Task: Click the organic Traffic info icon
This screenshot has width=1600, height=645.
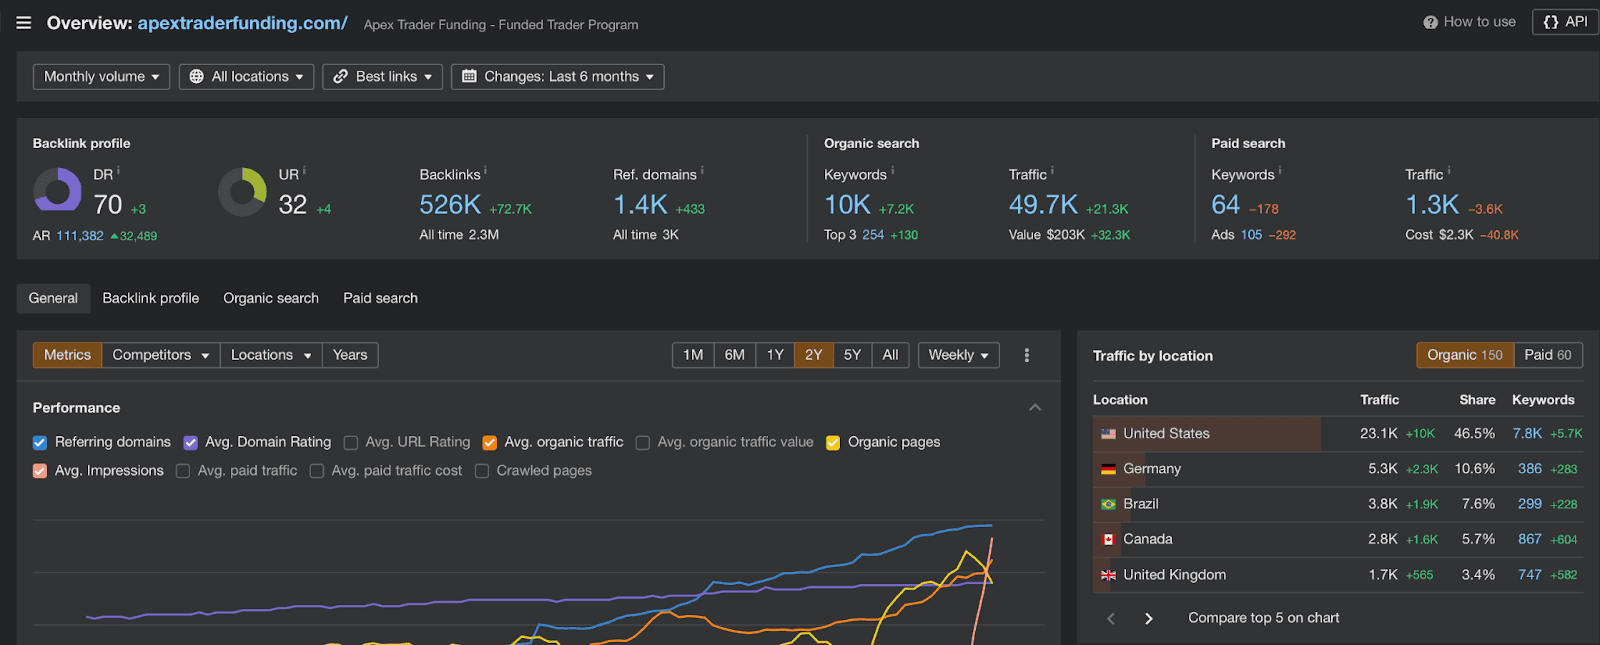Action: 1052,171
